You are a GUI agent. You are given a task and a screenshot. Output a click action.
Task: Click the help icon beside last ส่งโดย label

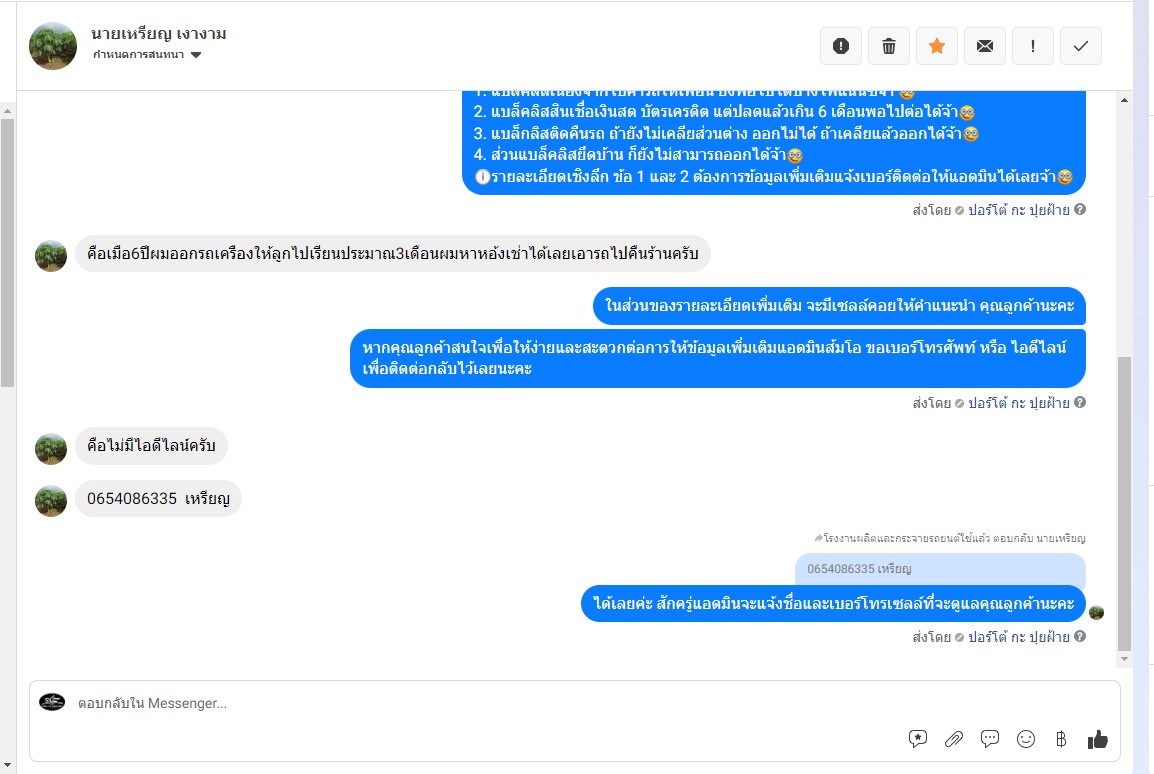point(1080,636)
